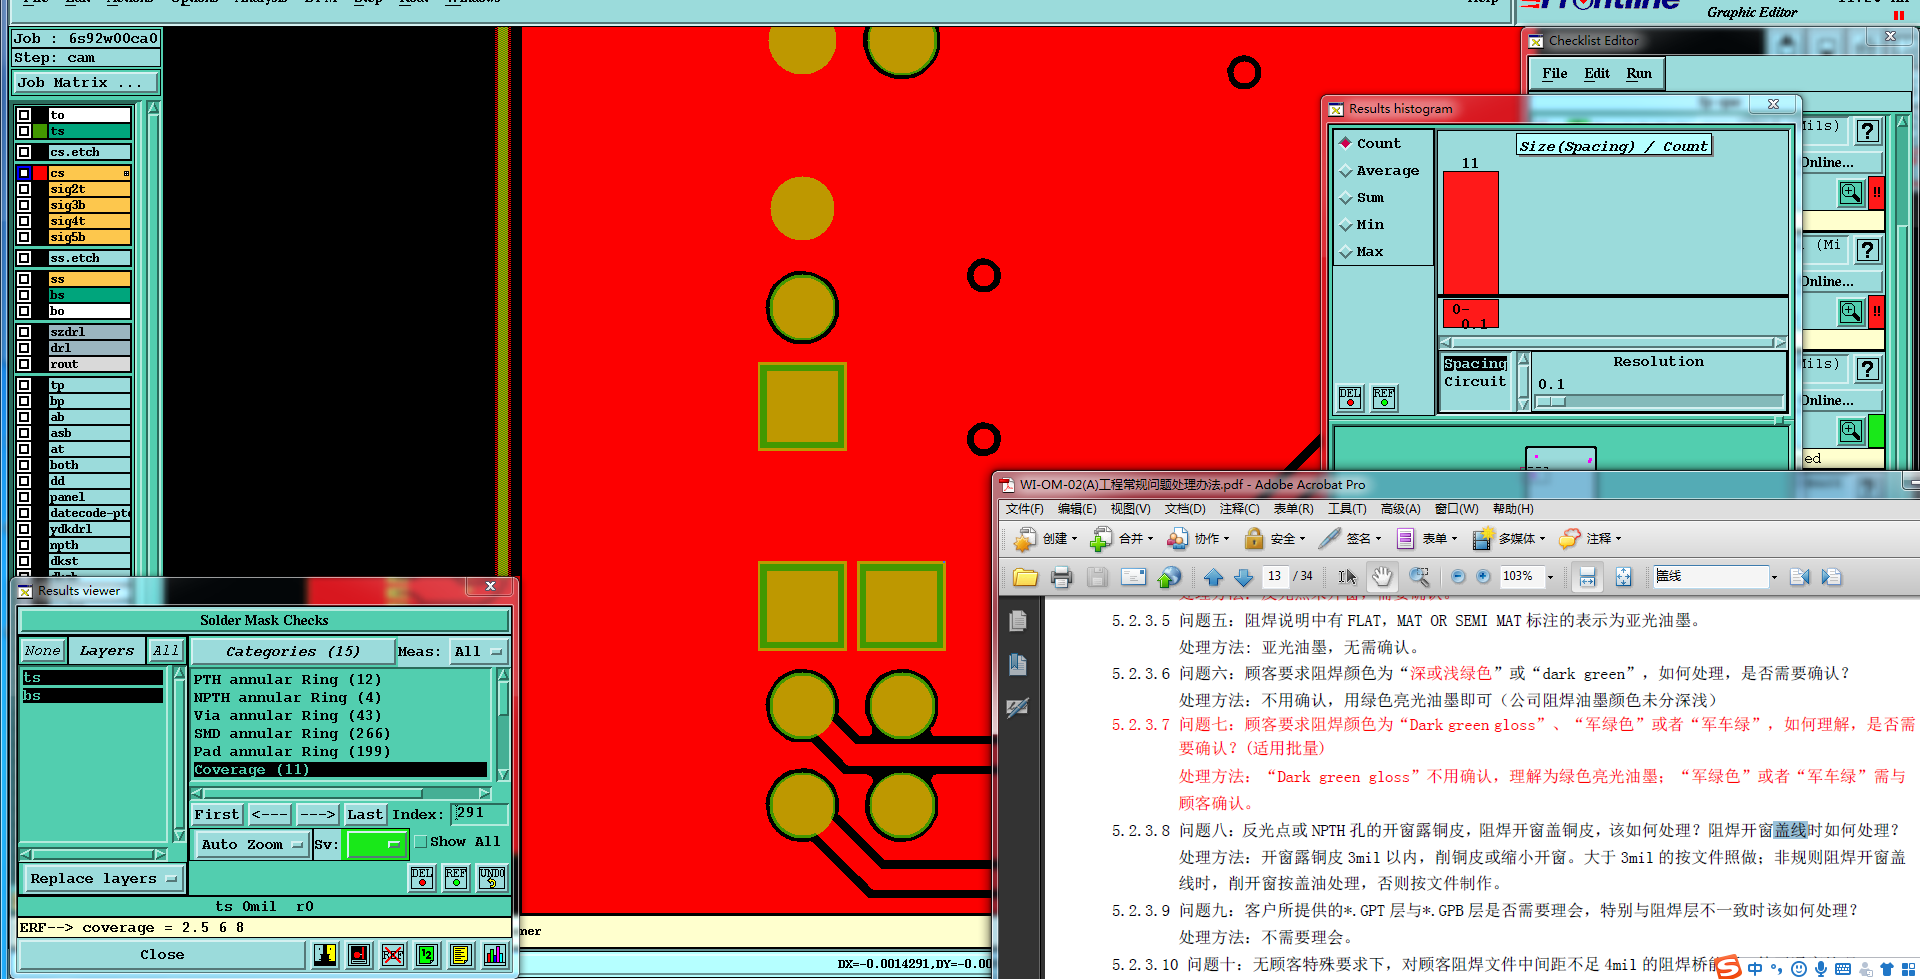The height and width of the screenshot is (979, 1920).
Task: Choose the text select cursor tool
Action: (1347, 577)
